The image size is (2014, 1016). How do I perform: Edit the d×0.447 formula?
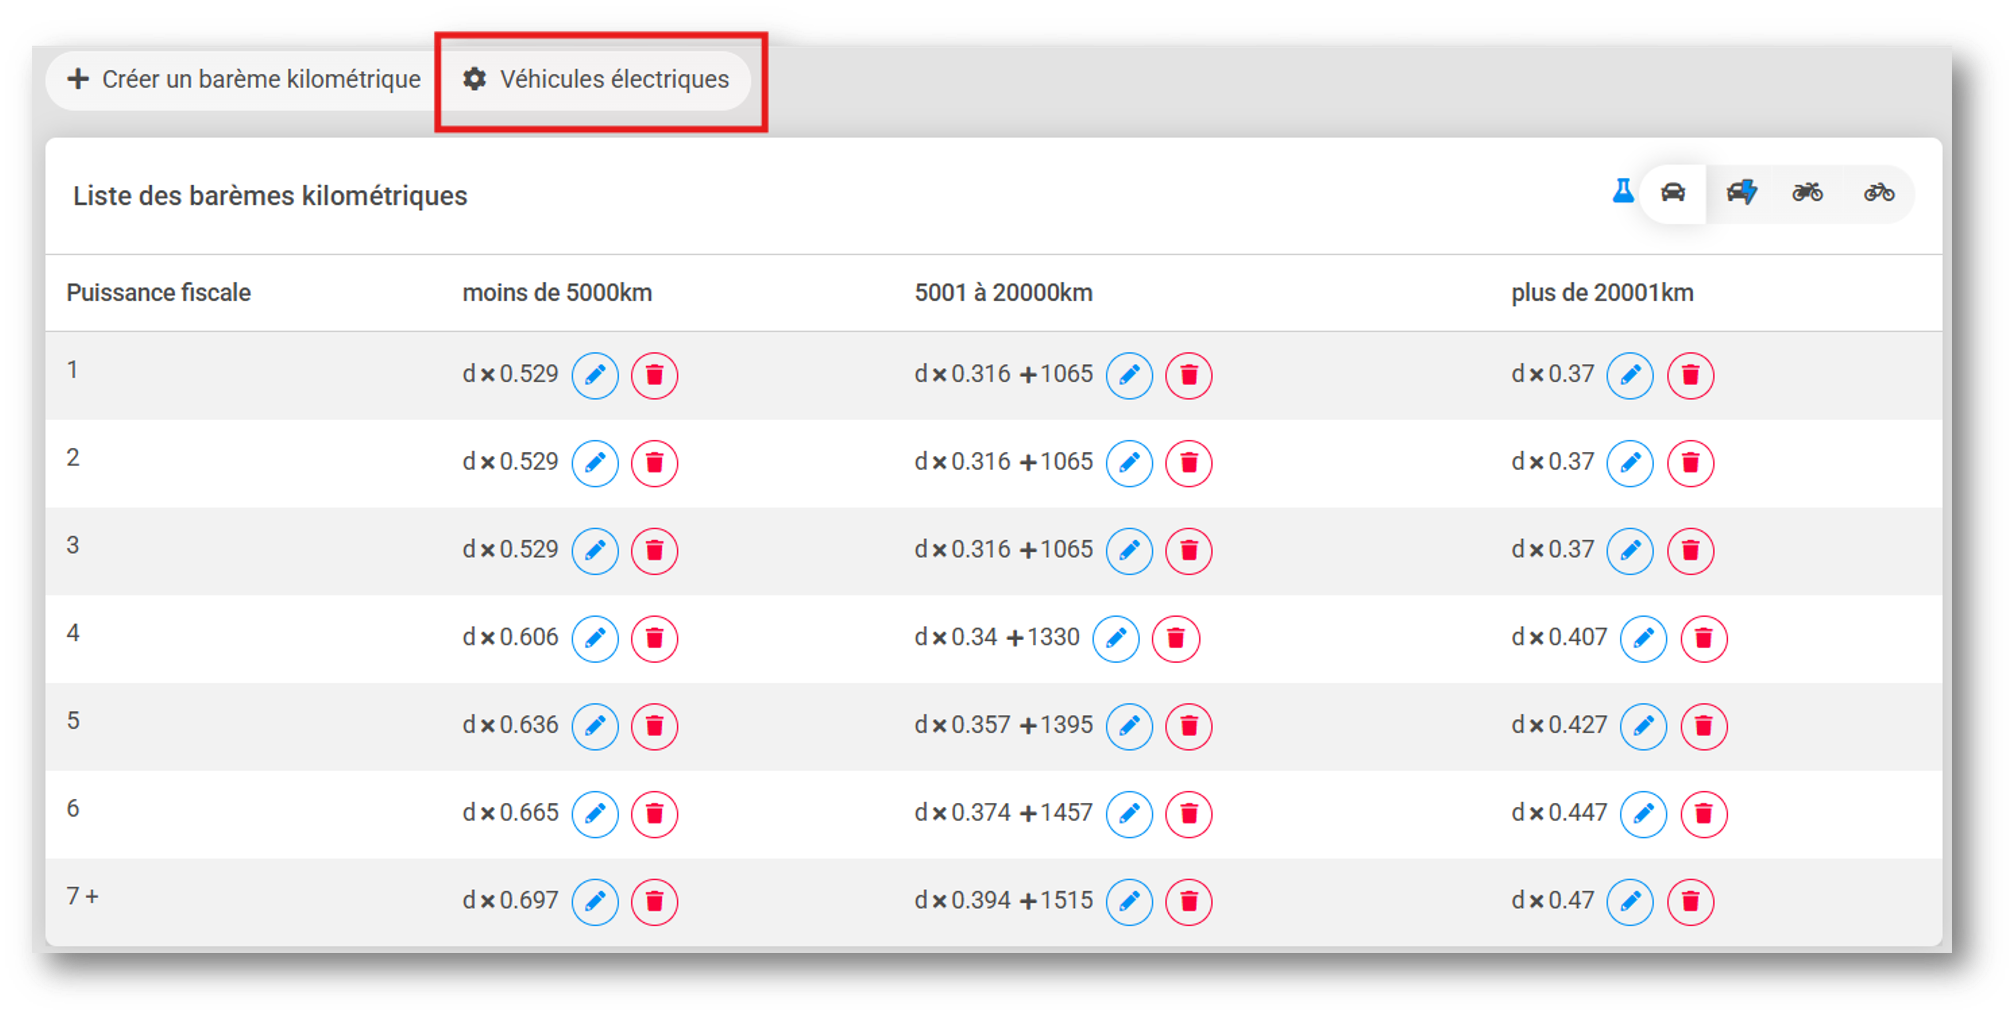(1643, 814)
